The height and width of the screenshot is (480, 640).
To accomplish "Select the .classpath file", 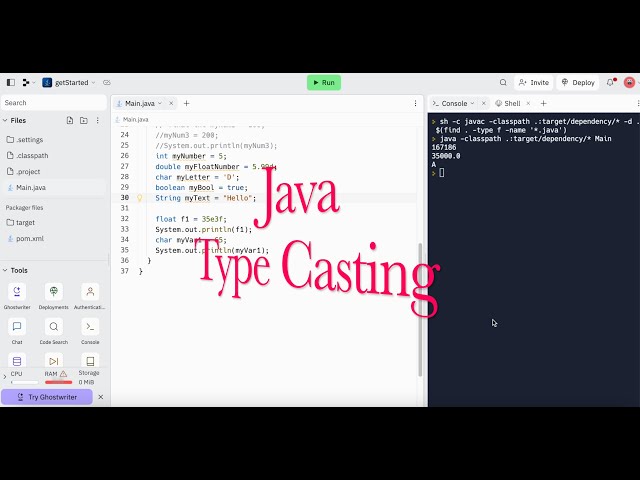I will coord(54,156).
